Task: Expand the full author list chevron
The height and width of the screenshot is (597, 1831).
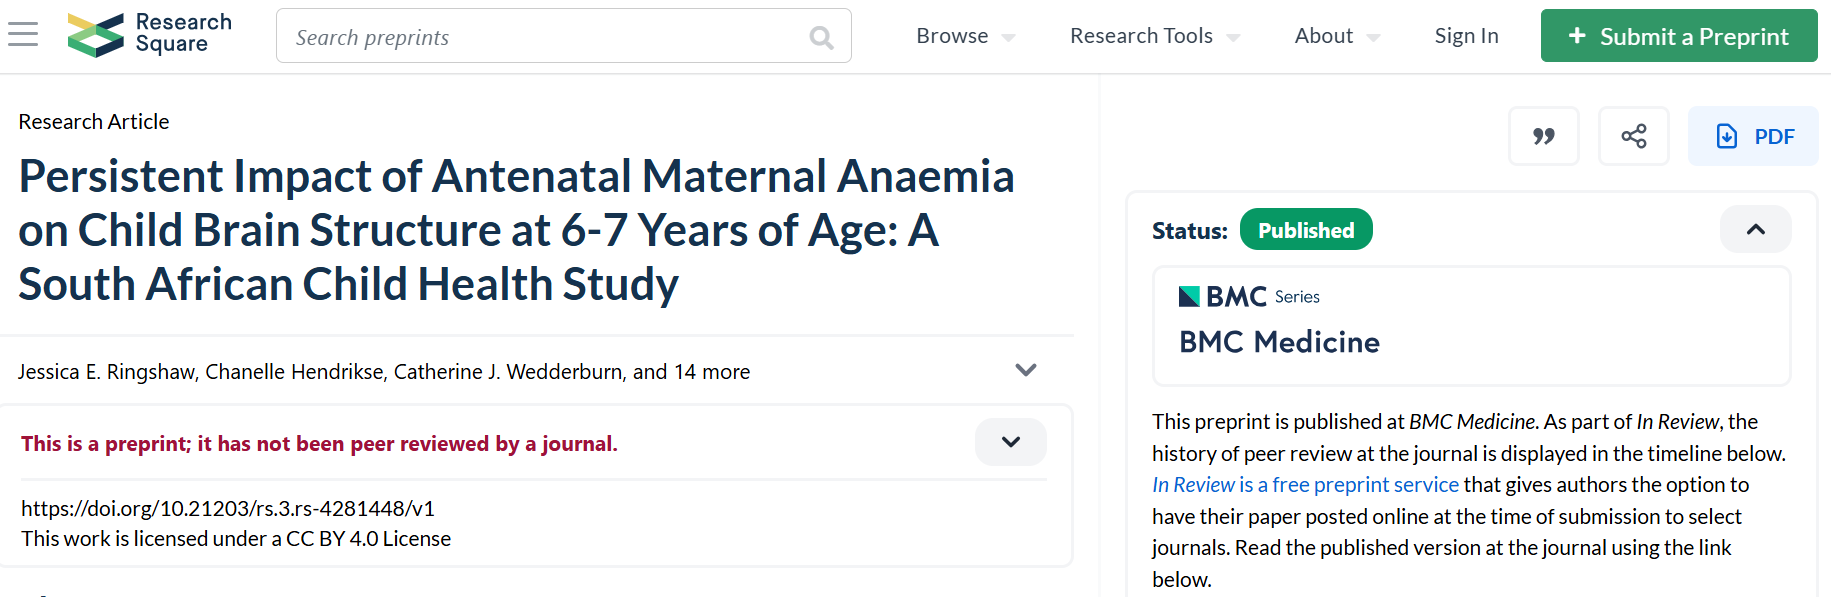Action: click(x=1025, y=370)
